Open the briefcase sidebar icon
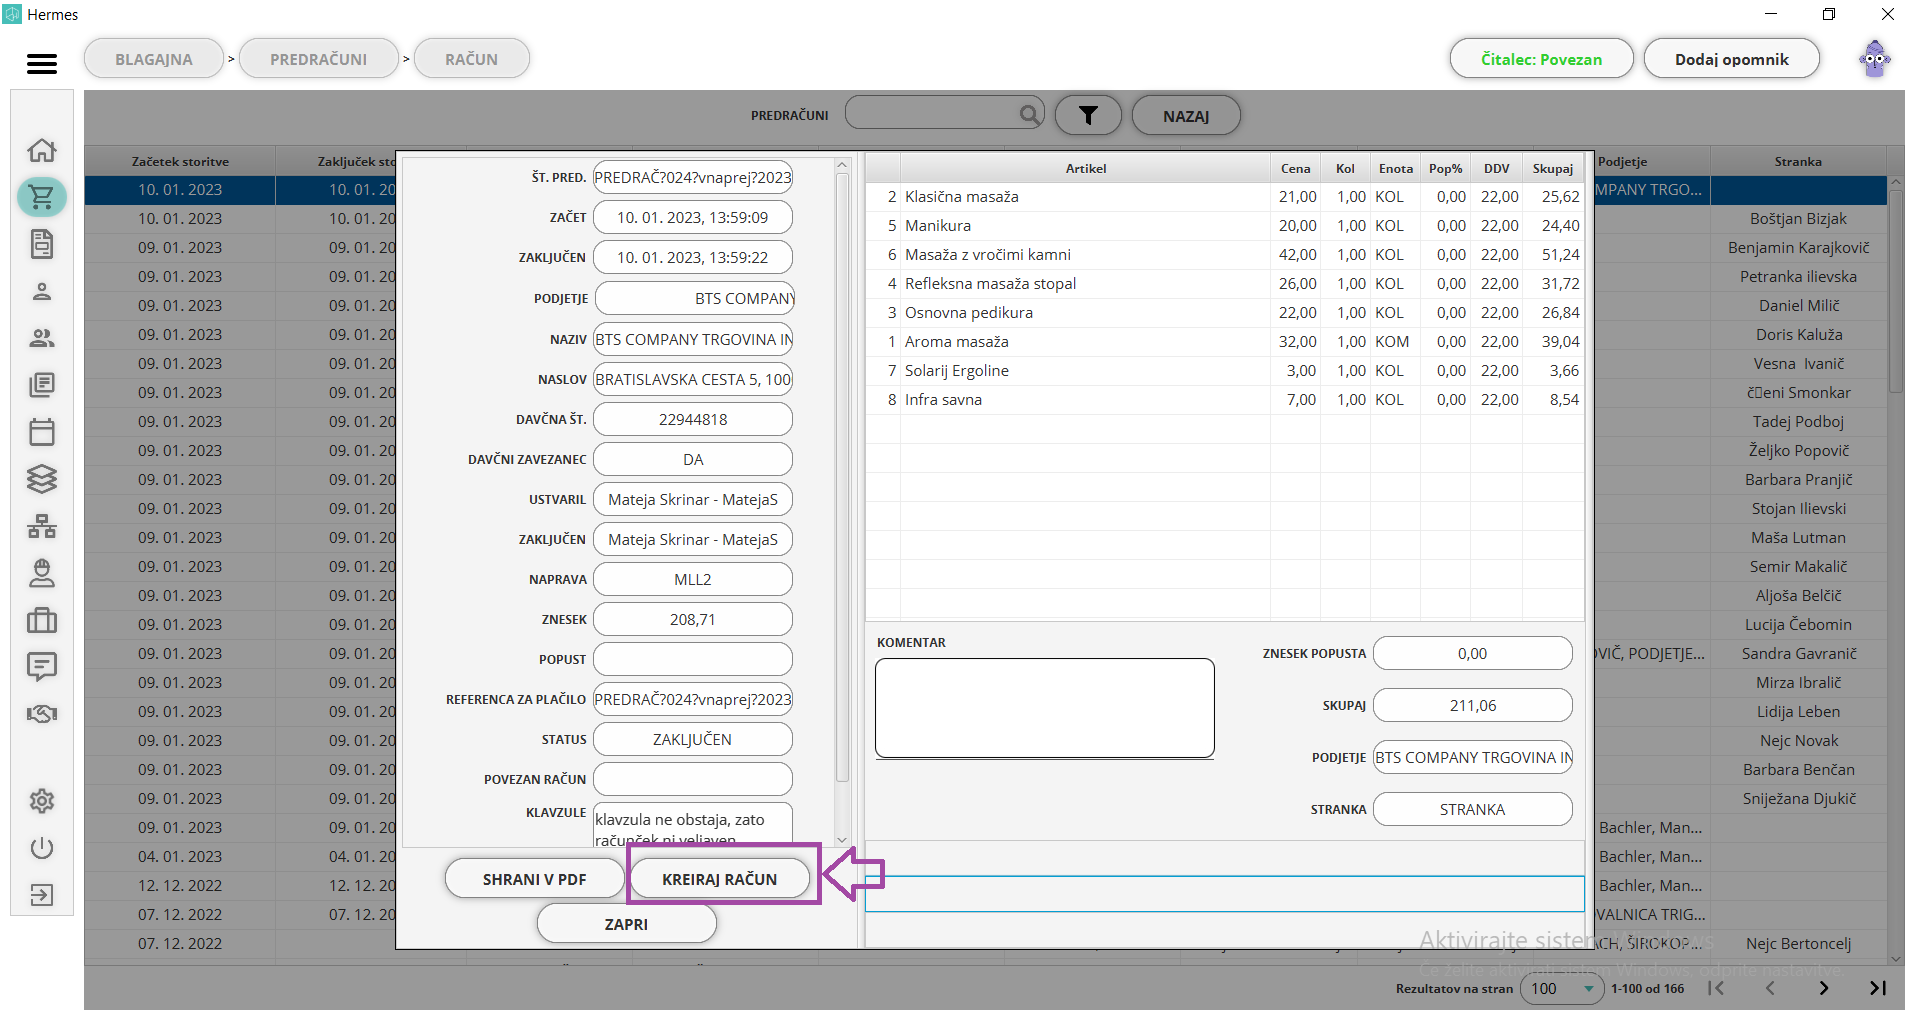The width and height of the screenshot is (1916, 1027). 42,620
